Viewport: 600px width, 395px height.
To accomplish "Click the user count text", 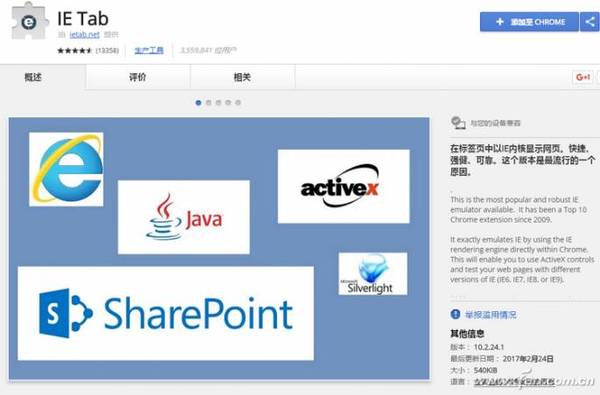I will pyautogui.click(x=208, y=50).
